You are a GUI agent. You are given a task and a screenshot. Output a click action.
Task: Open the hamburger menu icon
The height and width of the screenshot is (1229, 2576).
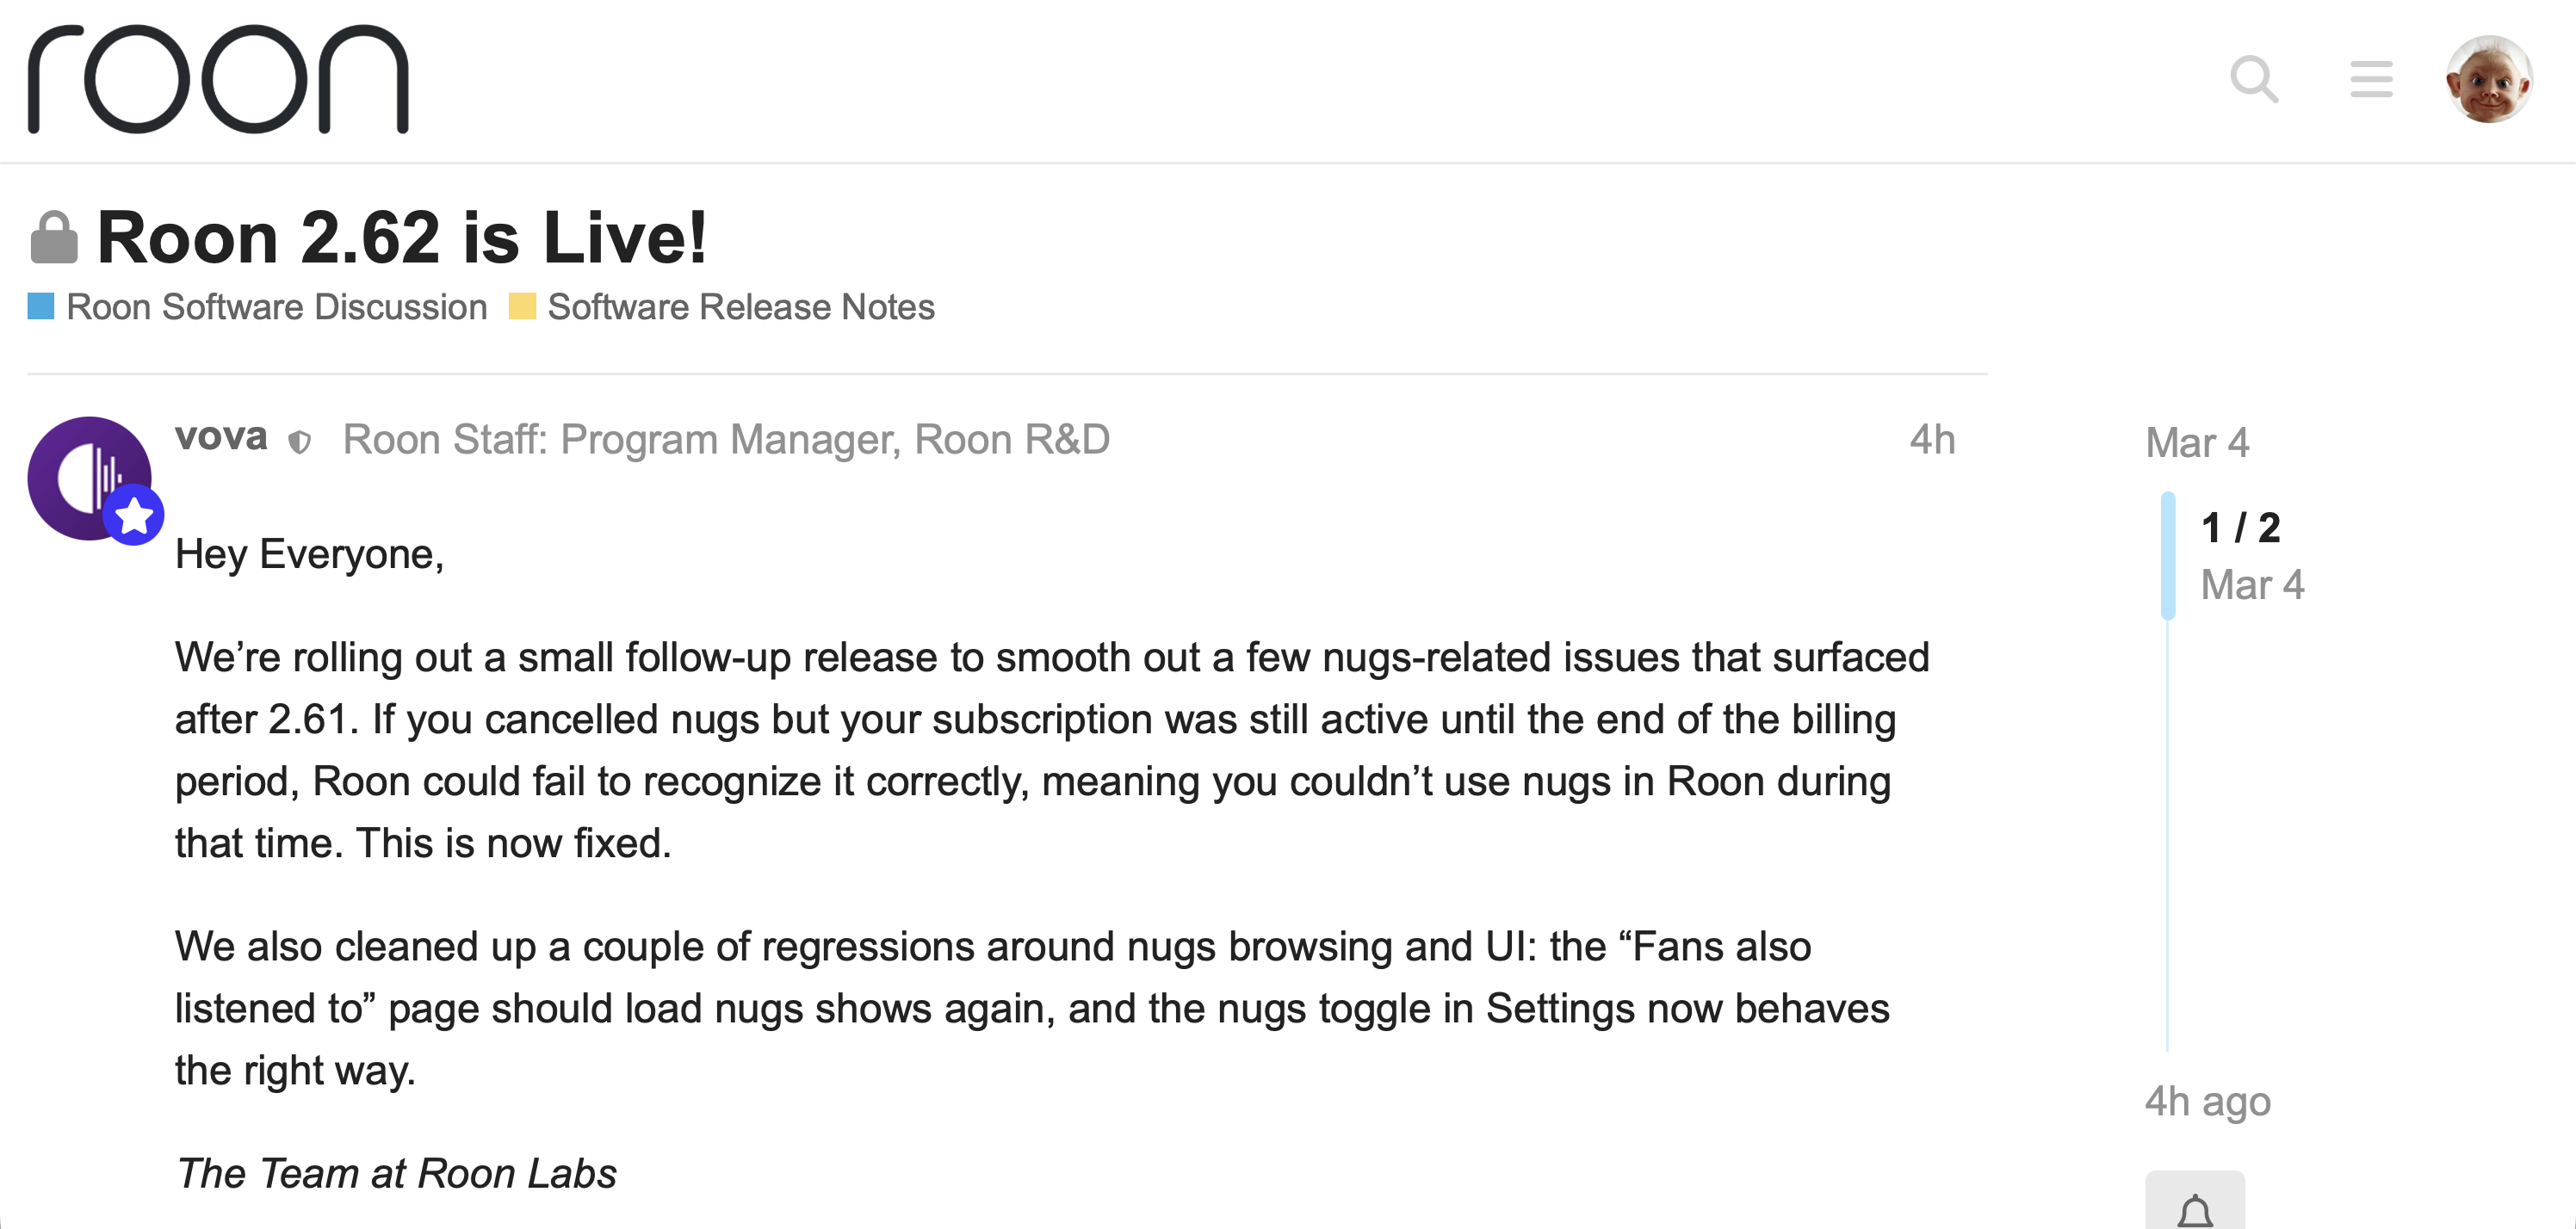click(2371, 79)
